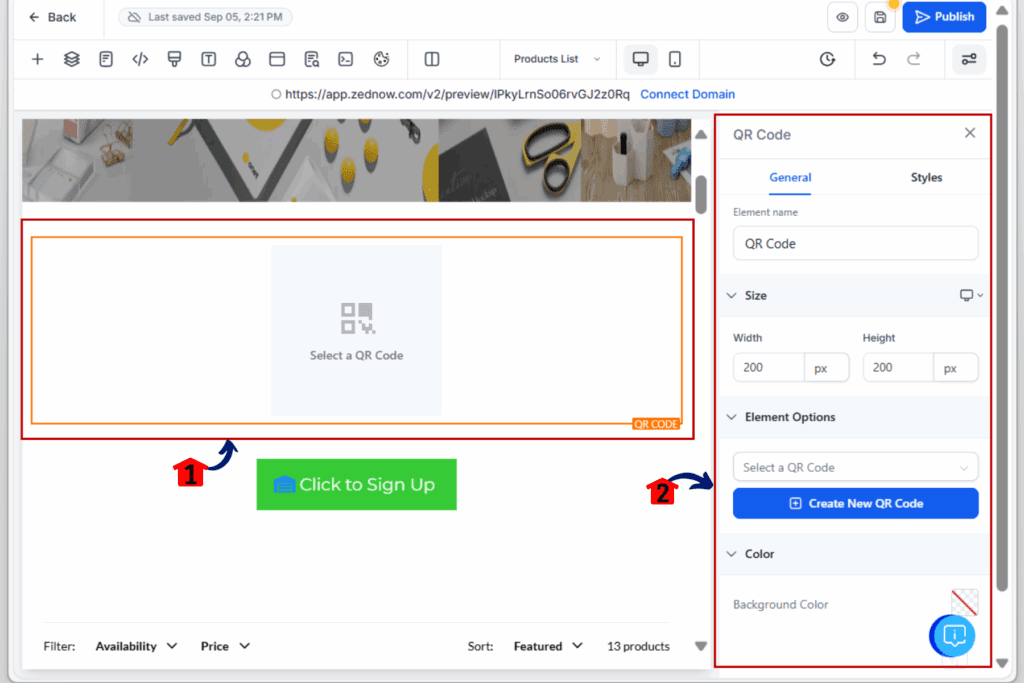Click the 13 products count text

(638, 646)
